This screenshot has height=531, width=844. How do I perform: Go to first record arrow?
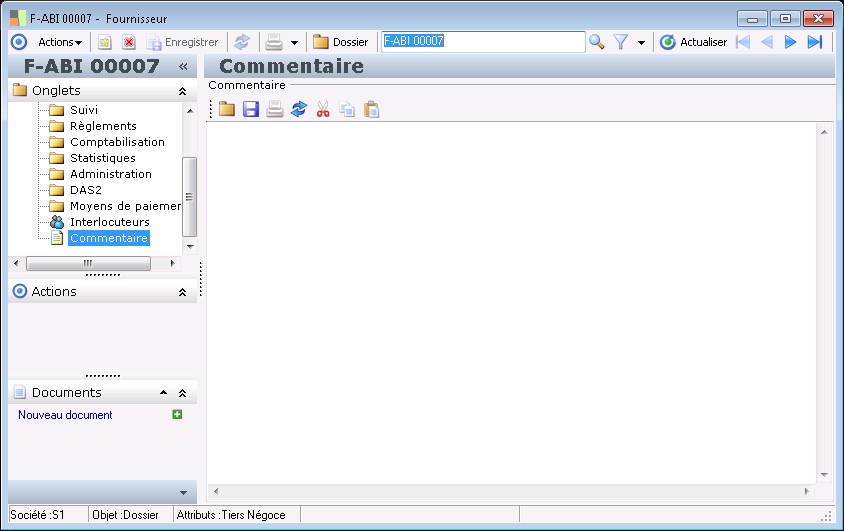pyautogui.click(x=743, y=42)
